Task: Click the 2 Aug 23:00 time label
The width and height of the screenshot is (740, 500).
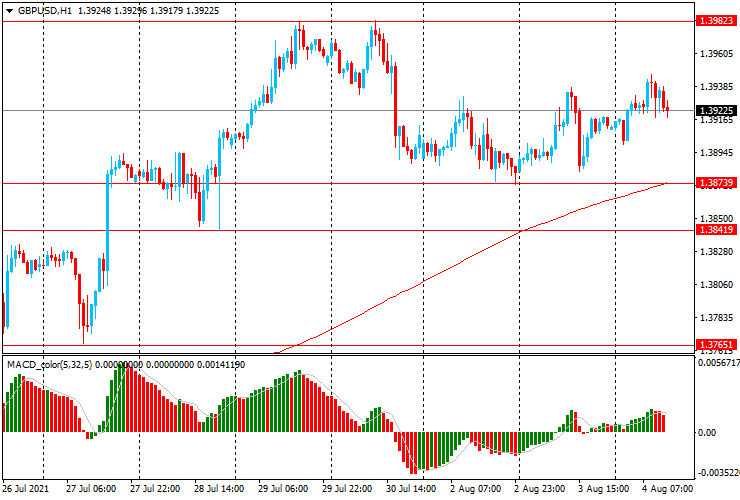Action: coord(539,489)
